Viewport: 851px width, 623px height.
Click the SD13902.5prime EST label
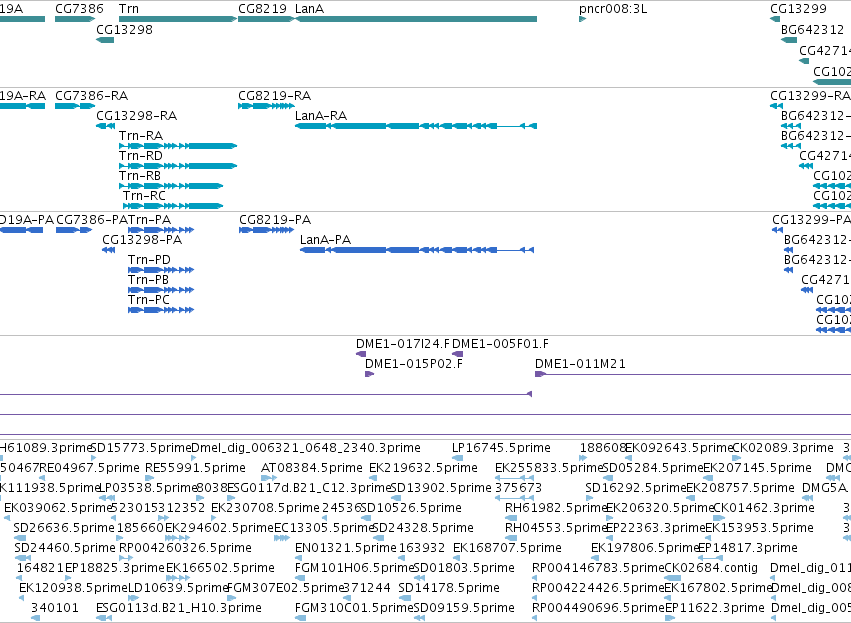[441, 488]
